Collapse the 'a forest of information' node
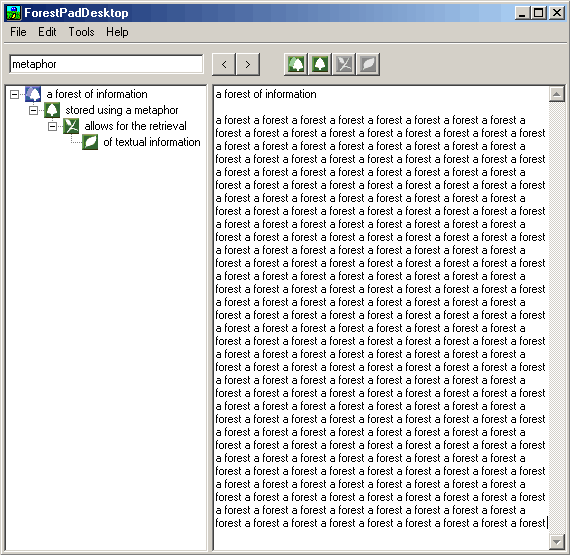Image resolution: width=570 pixels, height=555 pixels. click(x=14, y=94)
